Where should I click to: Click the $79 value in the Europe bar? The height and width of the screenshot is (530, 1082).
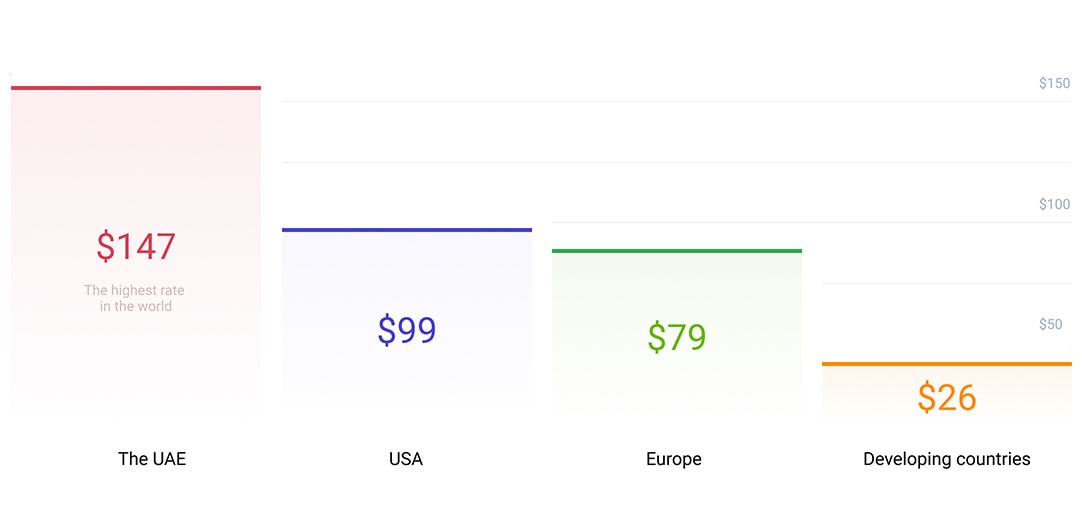pyautogui.click(x=676, y=337)
